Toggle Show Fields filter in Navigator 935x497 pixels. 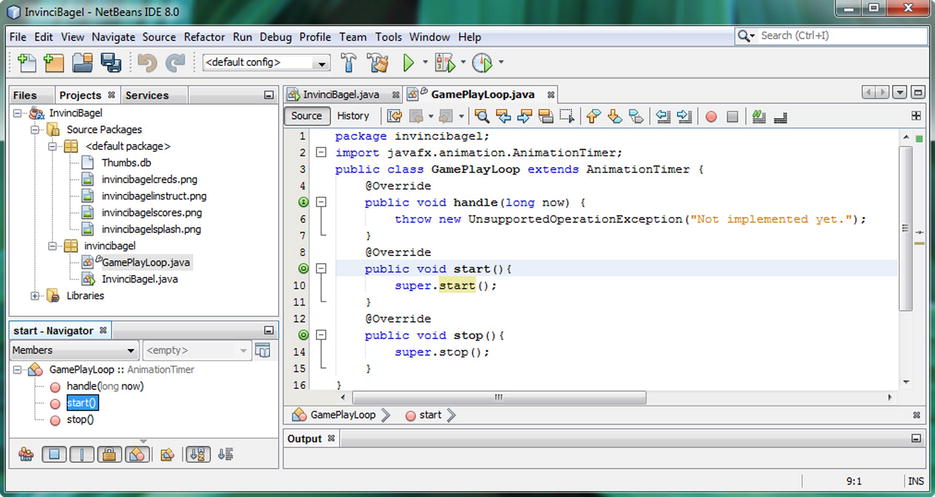click(x=54, y=455)
